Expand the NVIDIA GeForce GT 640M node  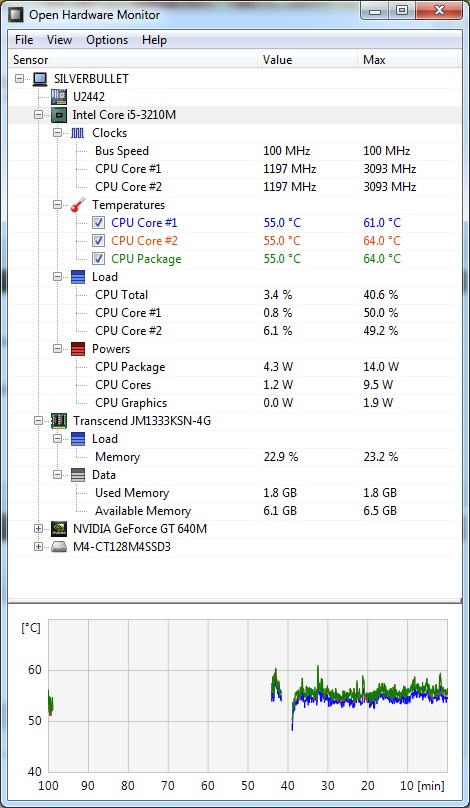pos(38,529)
